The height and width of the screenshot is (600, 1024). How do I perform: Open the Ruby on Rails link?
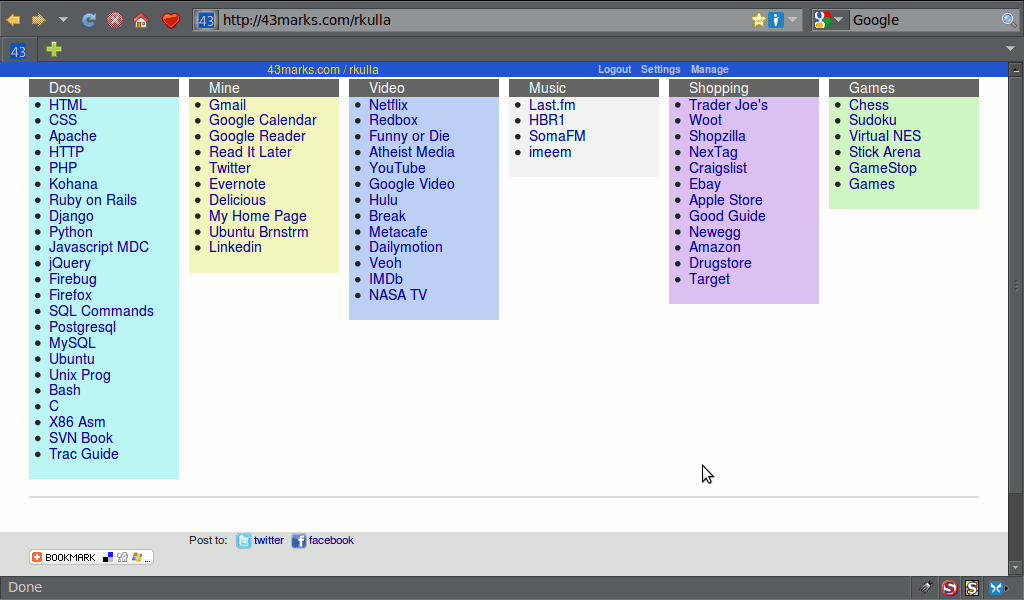pos(93,200)
